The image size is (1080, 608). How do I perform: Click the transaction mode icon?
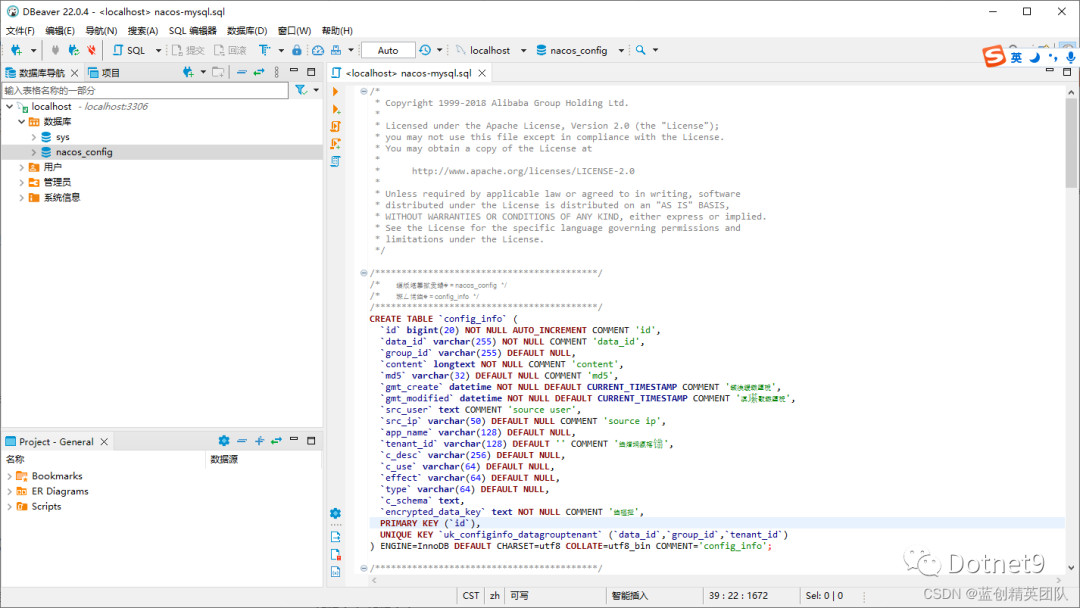tap(264, 50)
